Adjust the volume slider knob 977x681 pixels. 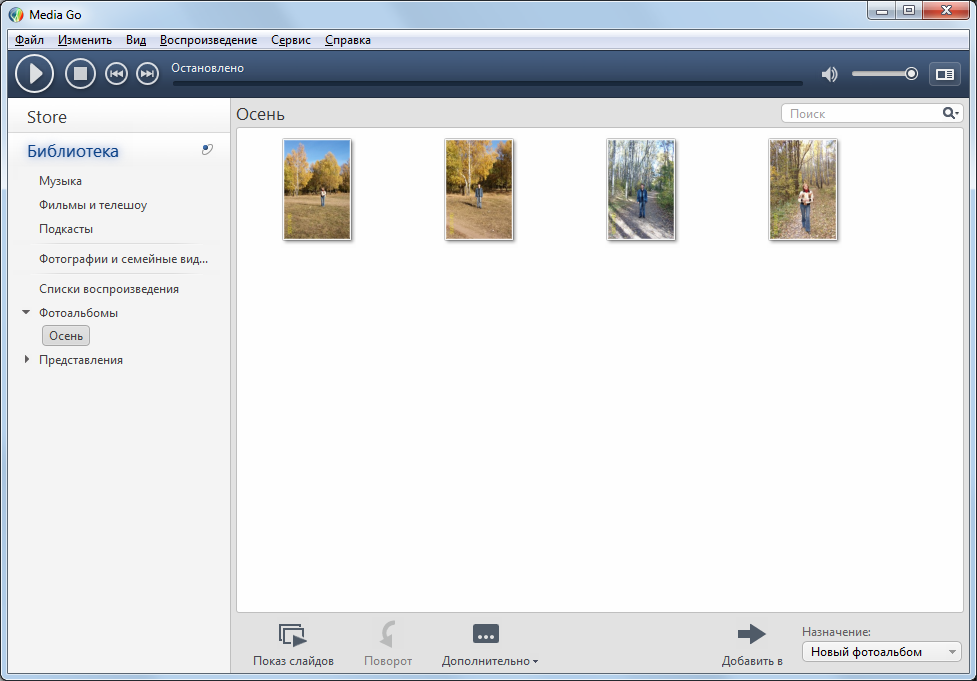(911, 74)
